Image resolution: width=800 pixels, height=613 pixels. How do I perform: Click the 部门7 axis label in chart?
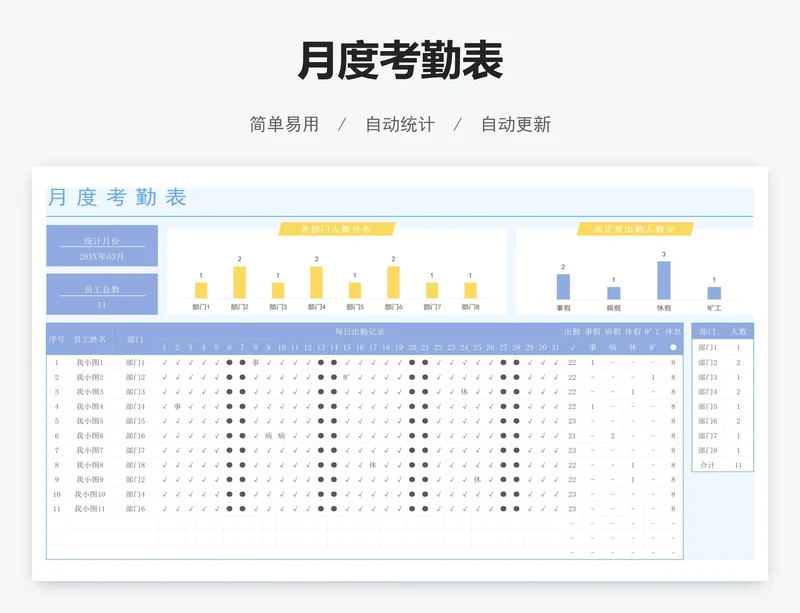click(x=432, y=307)
